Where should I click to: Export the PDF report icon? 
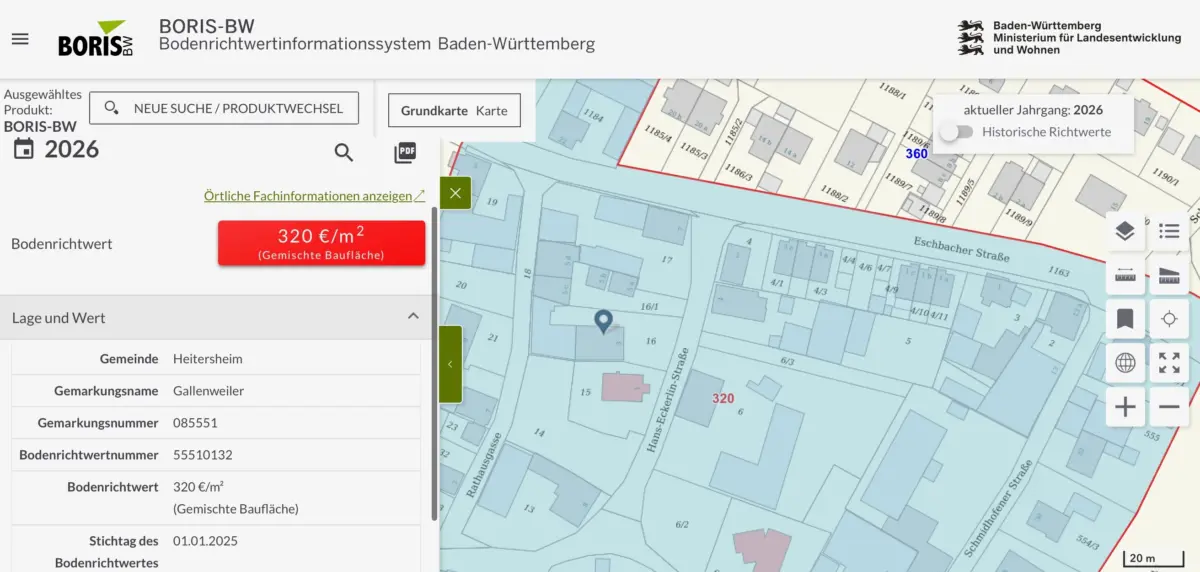405,152
